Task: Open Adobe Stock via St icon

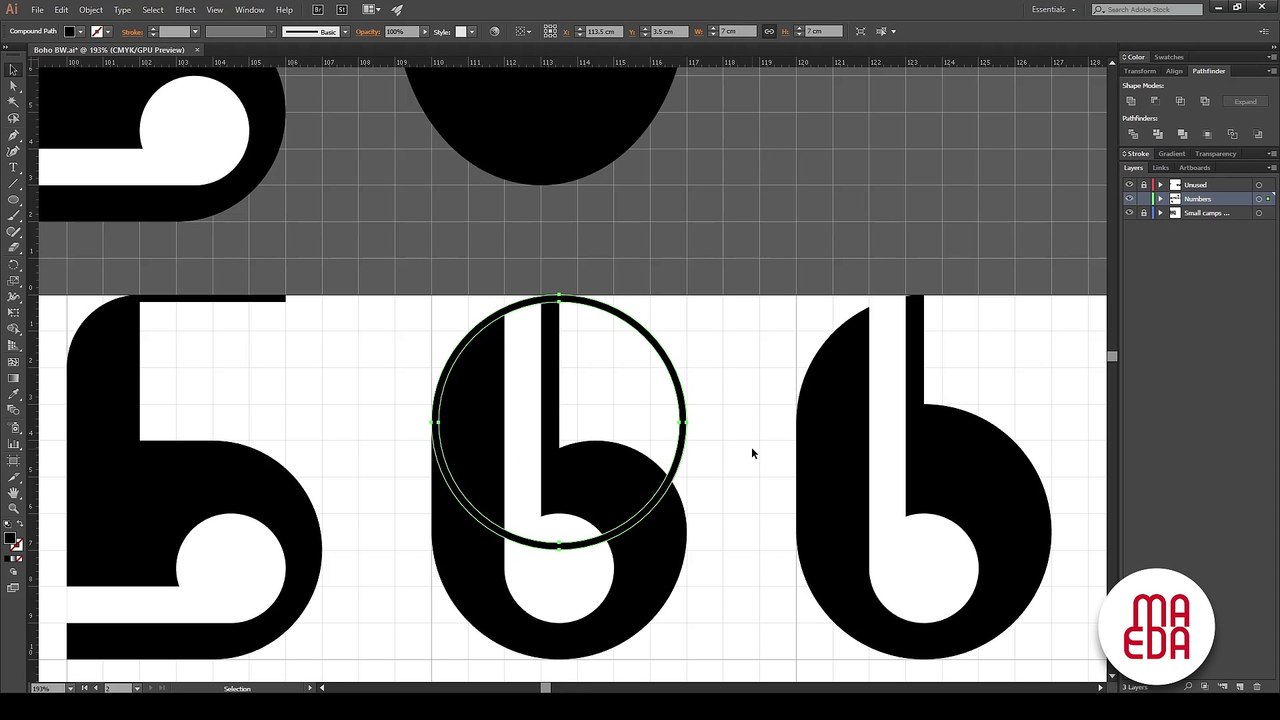Action: 342,10
